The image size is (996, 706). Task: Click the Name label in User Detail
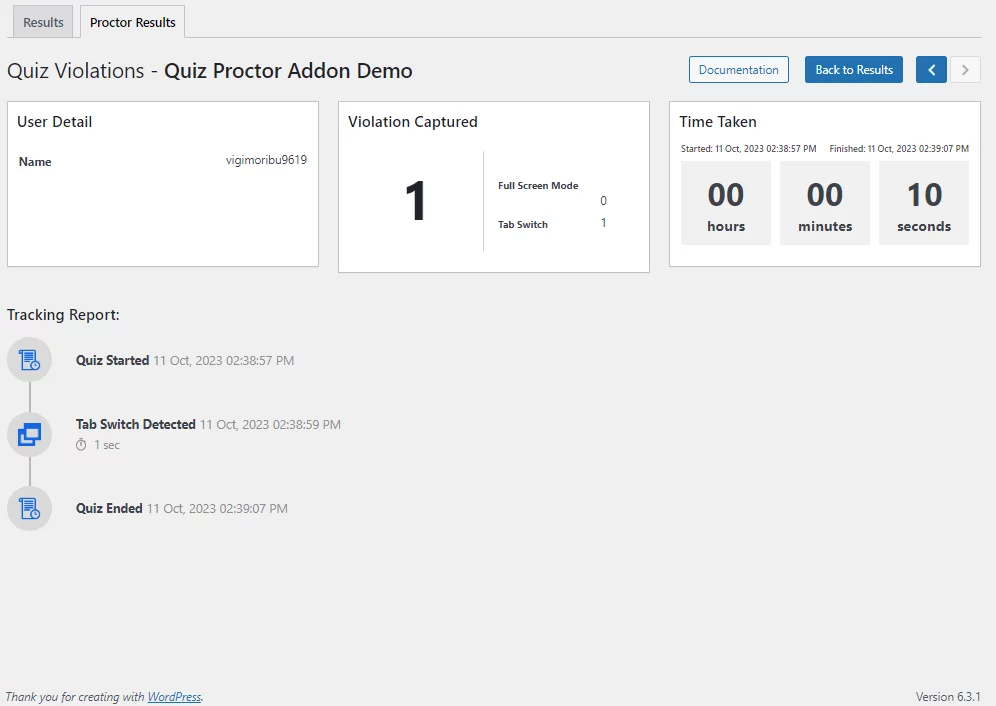coord(35,162)
